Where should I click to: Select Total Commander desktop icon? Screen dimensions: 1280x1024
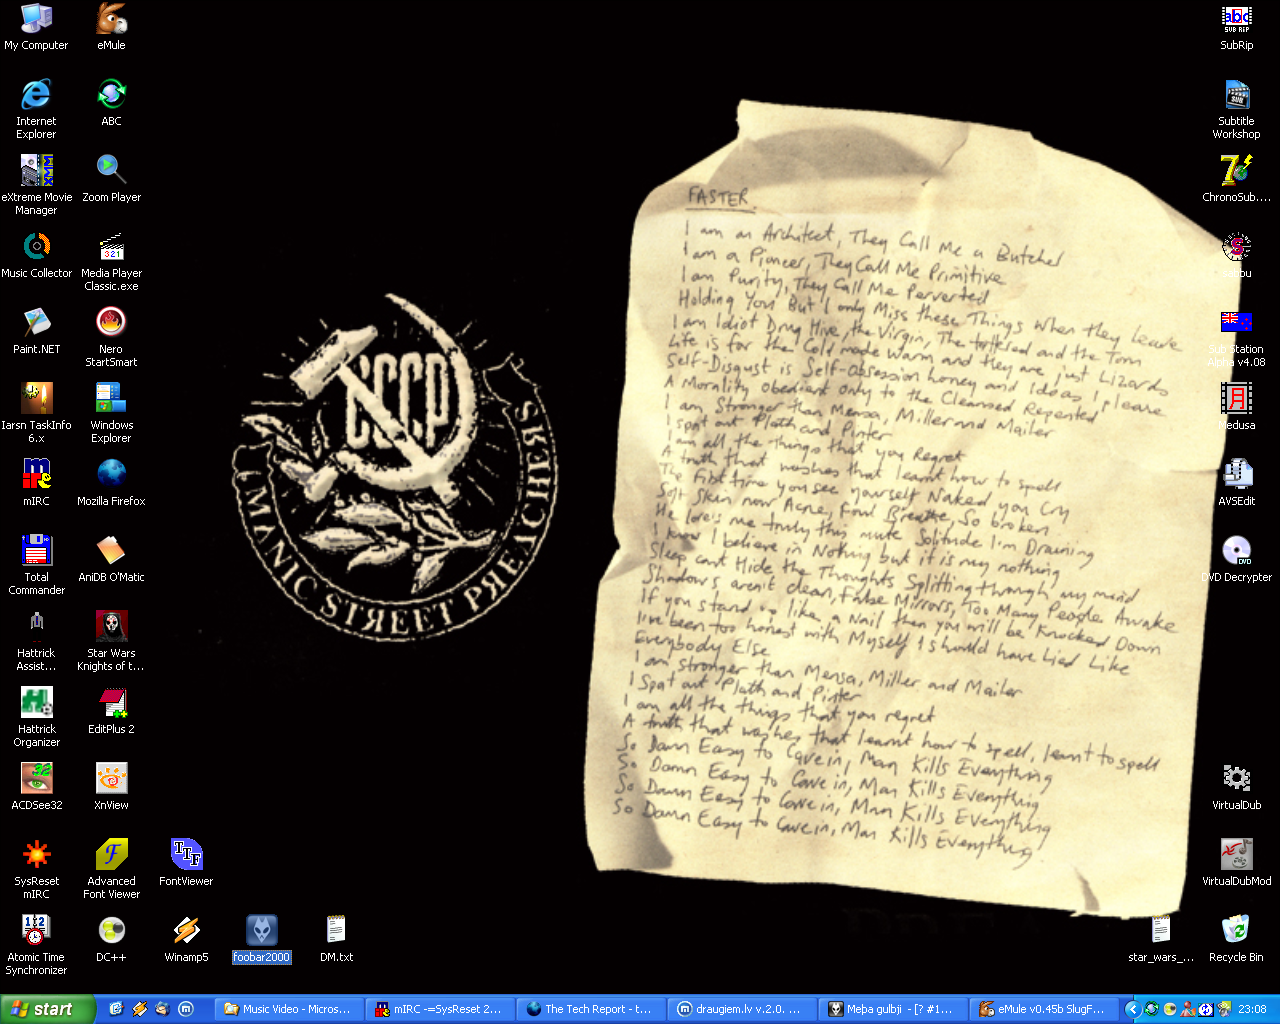pos(36,565)
